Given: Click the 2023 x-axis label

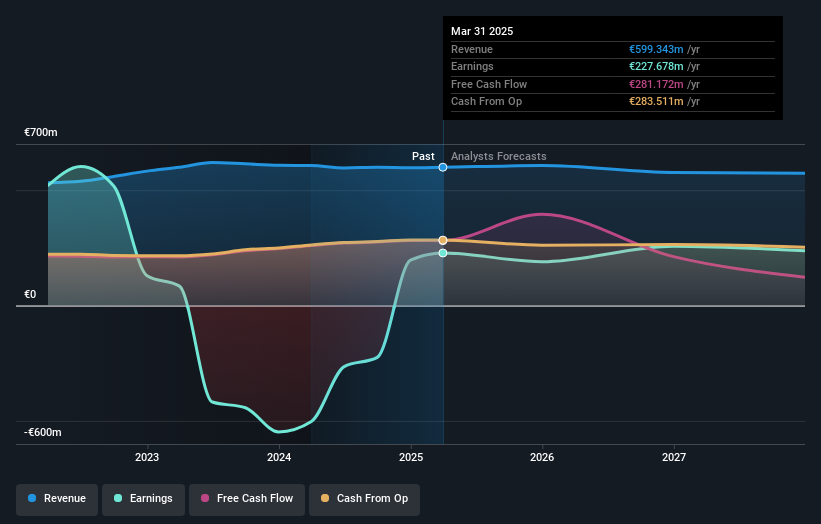Looking at the screenshot, I should pos(147,458).
